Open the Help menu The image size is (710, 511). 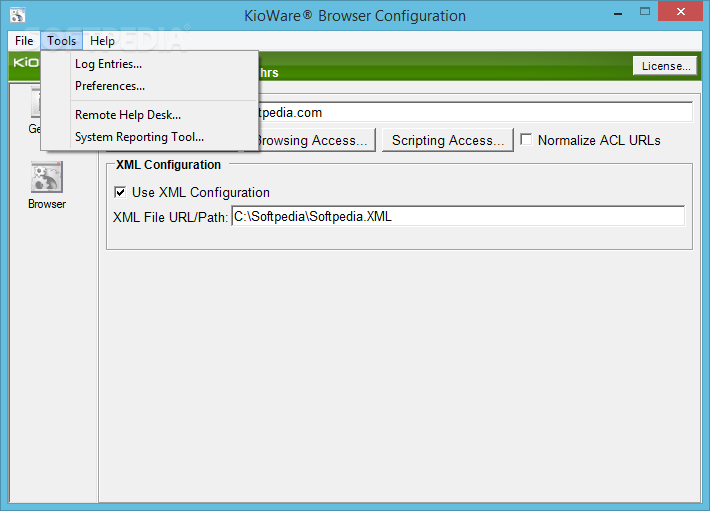click(102, 41)
